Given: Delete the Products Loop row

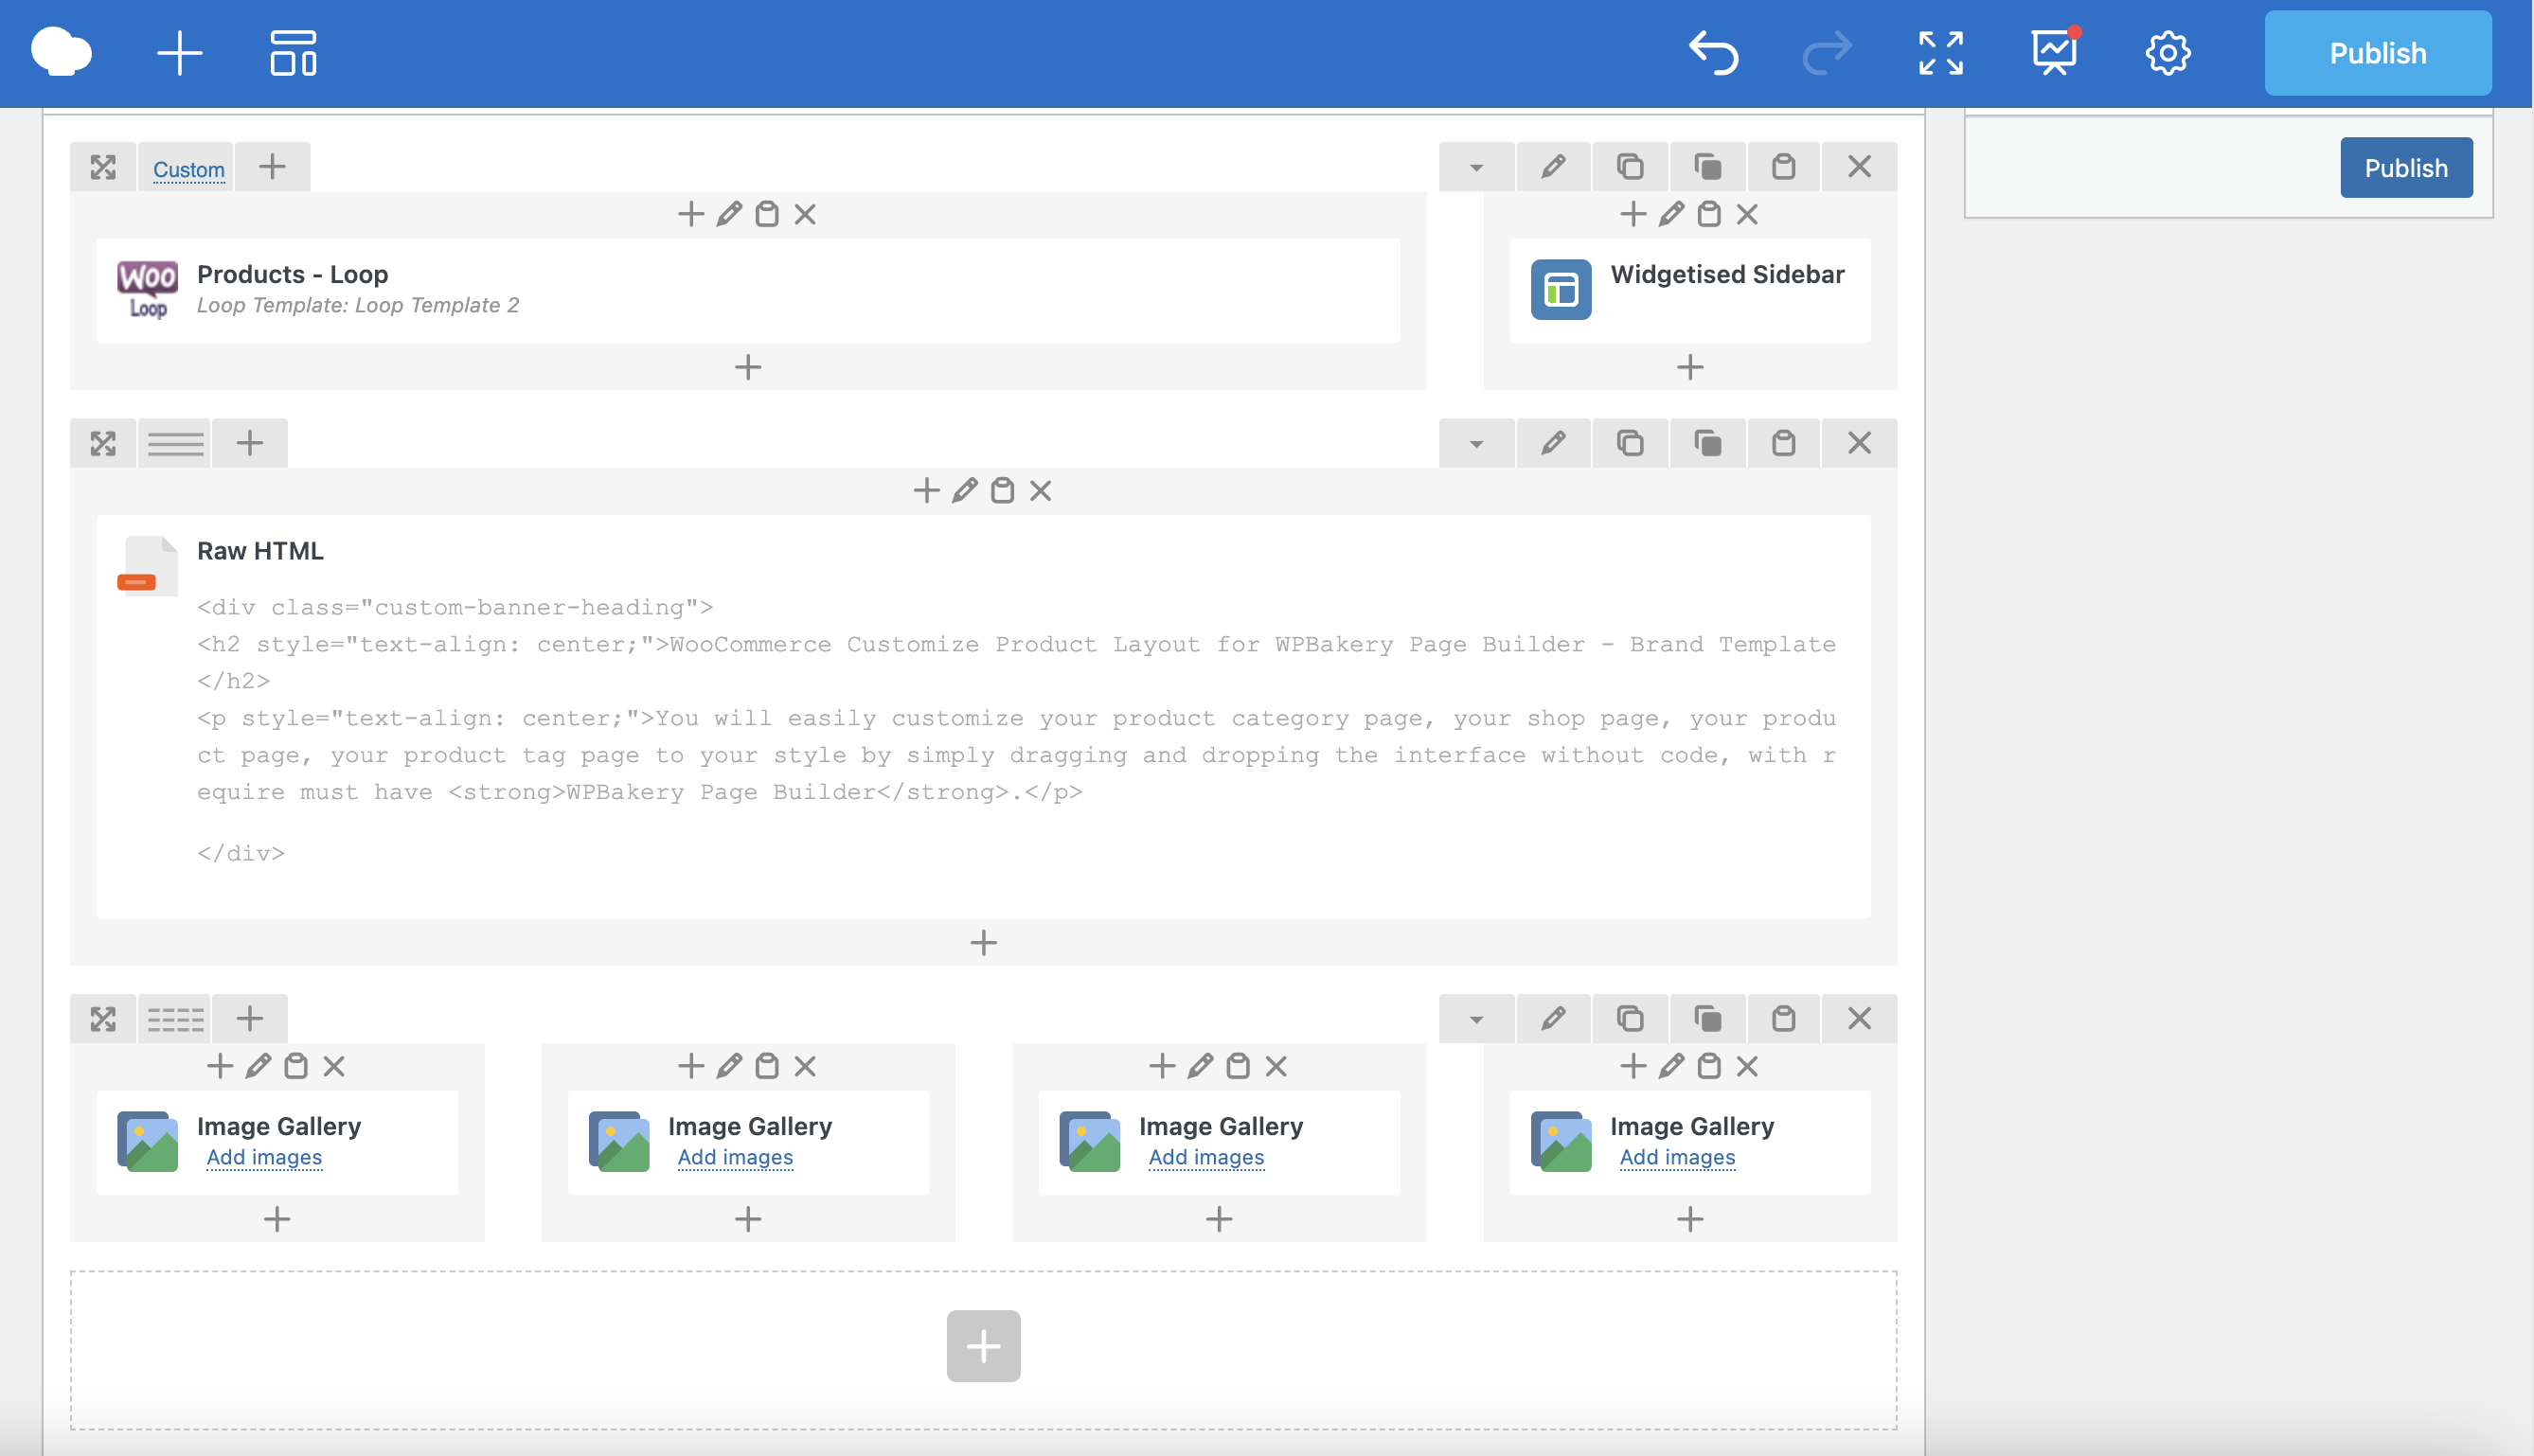Looking at the screenshot, I should click(1859, 166).
